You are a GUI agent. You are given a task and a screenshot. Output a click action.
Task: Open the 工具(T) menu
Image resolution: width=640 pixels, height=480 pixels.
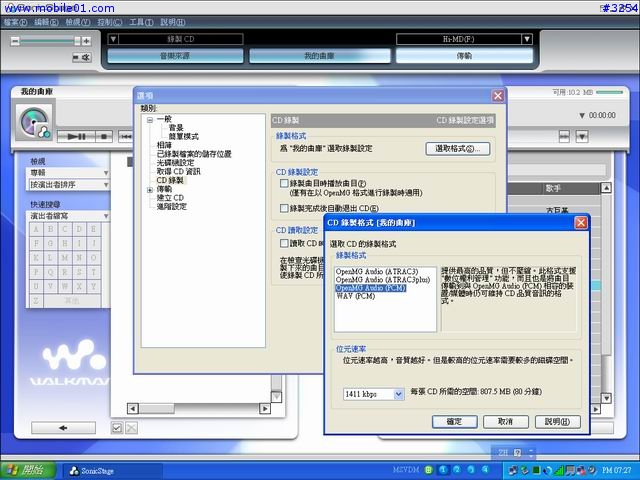pyautogui.click(x=141, y=22)
